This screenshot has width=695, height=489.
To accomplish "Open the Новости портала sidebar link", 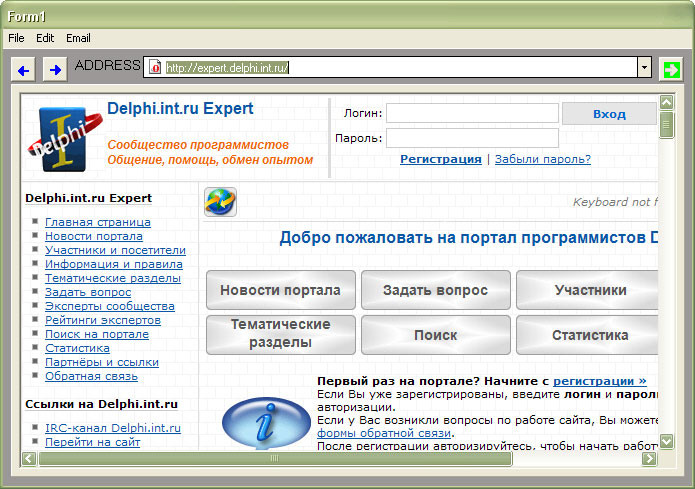I will [x=94, y=236].
